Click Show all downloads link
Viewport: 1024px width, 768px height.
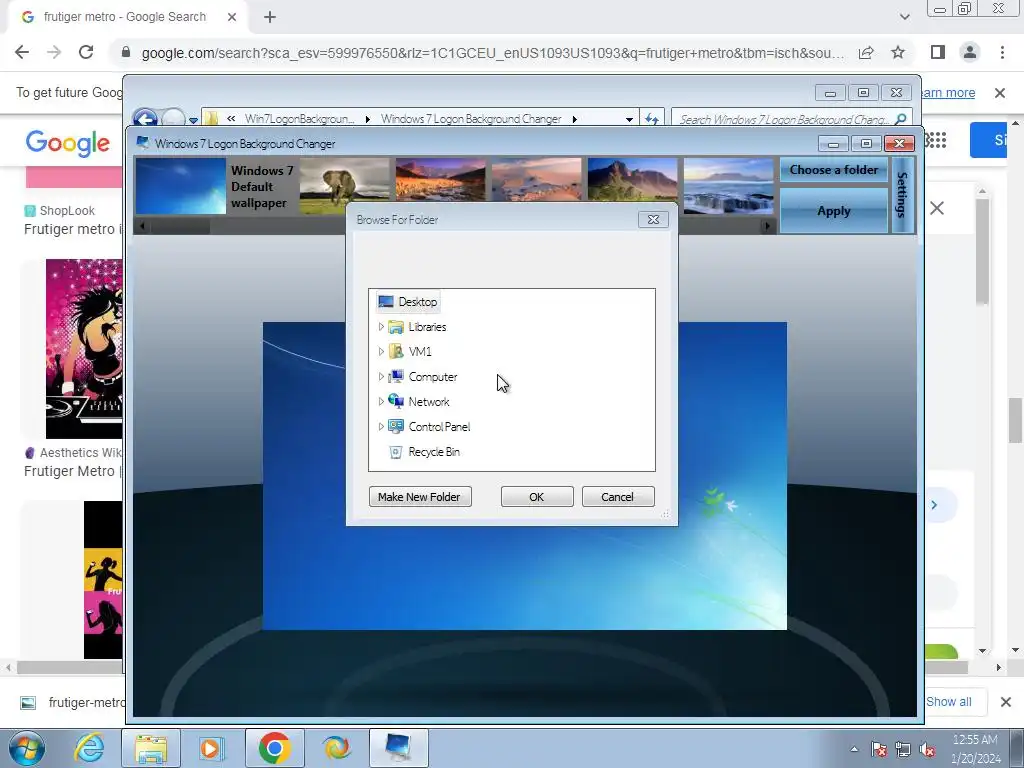point(948,701)
